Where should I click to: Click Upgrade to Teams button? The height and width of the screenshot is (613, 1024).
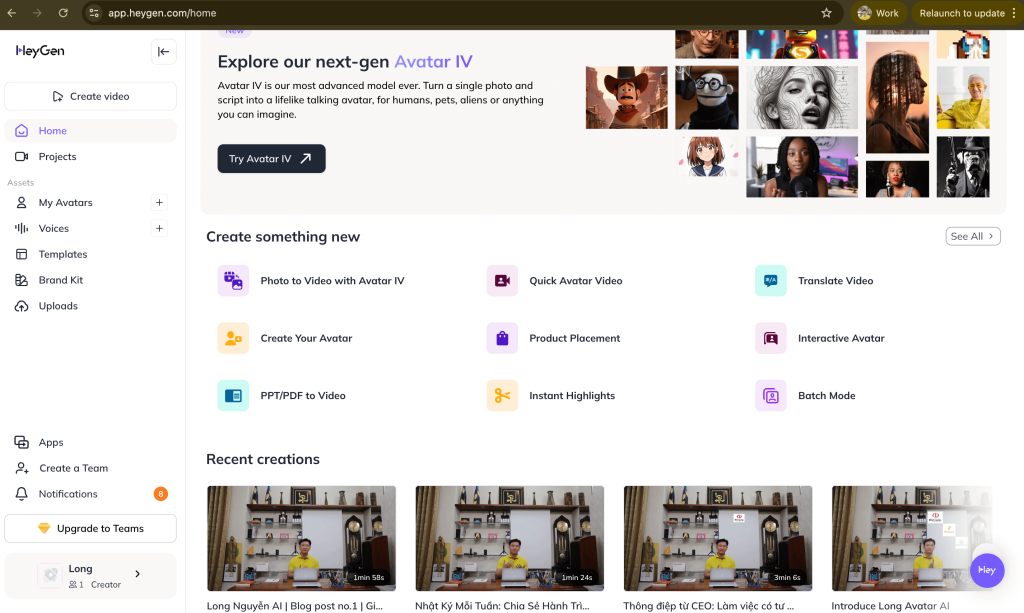90,528
